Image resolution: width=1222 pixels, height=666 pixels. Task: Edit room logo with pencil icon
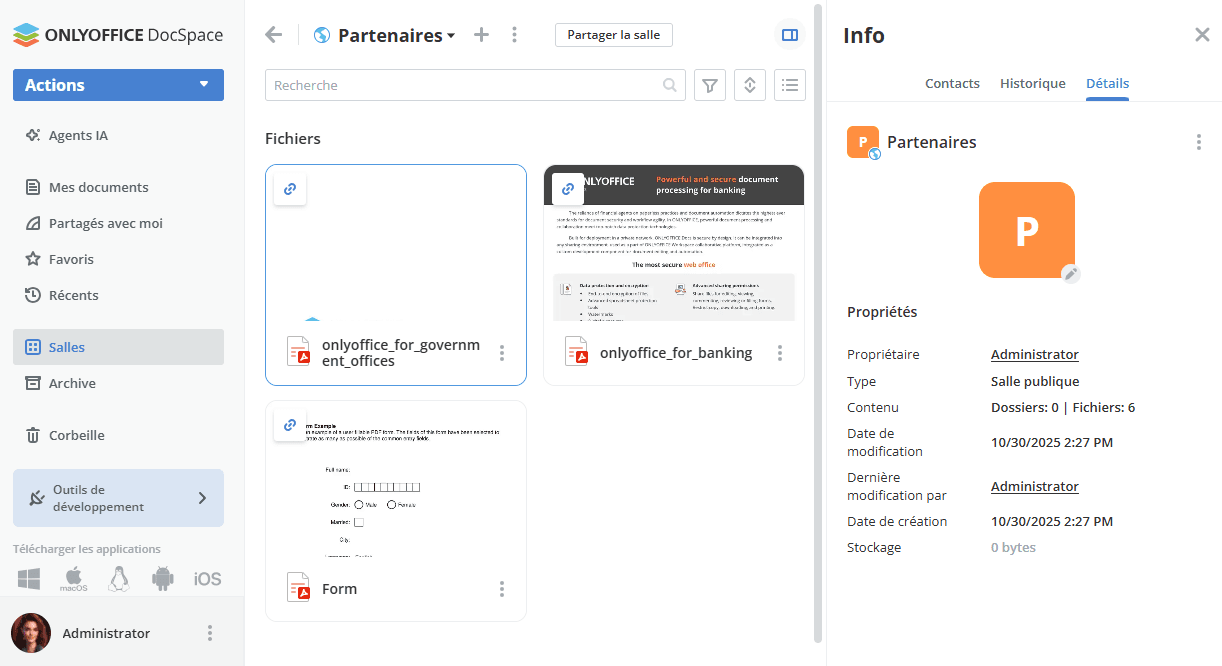click(x=1071, y=274)
